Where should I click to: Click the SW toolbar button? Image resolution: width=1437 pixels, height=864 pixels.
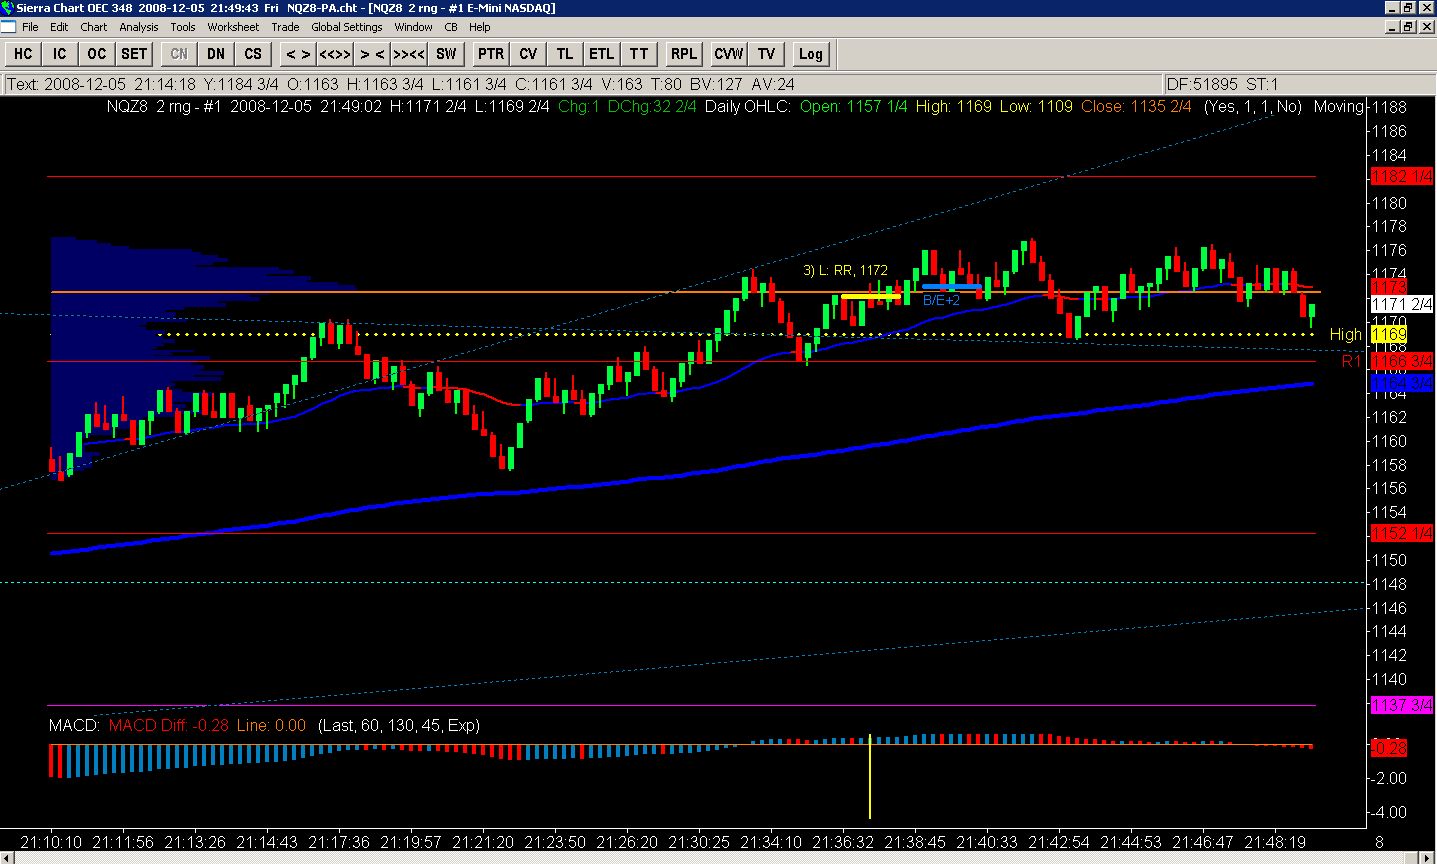pos(446,54)
